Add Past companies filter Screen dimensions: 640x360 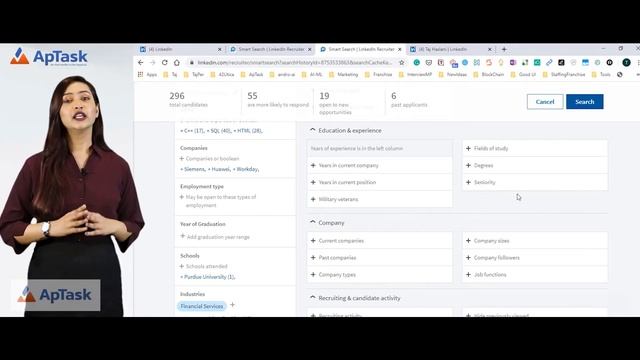[380, 258]
